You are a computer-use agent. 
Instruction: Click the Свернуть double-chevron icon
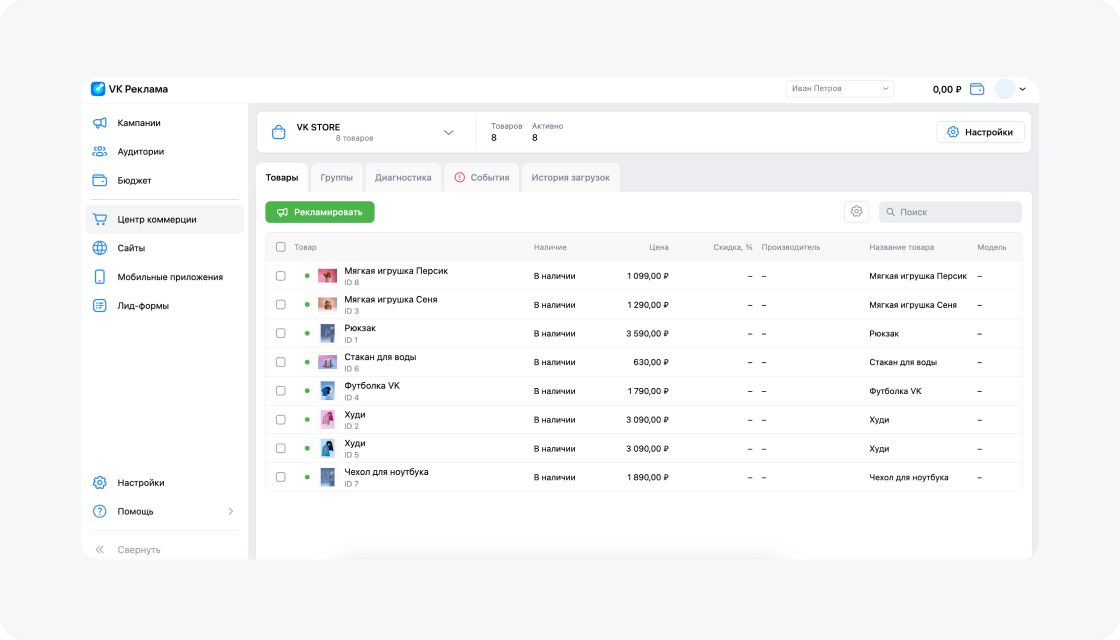coord(100,549)
